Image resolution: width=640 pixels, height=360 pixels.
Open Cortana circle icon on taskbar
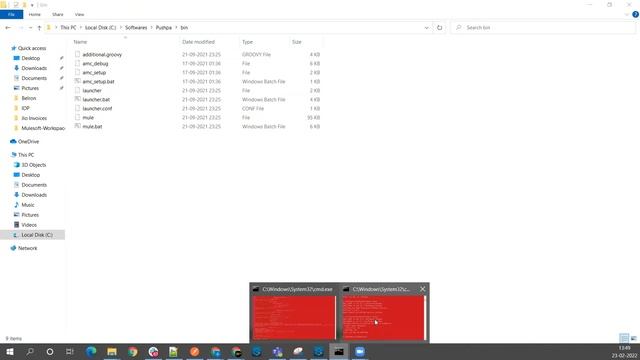pos(50,351)
